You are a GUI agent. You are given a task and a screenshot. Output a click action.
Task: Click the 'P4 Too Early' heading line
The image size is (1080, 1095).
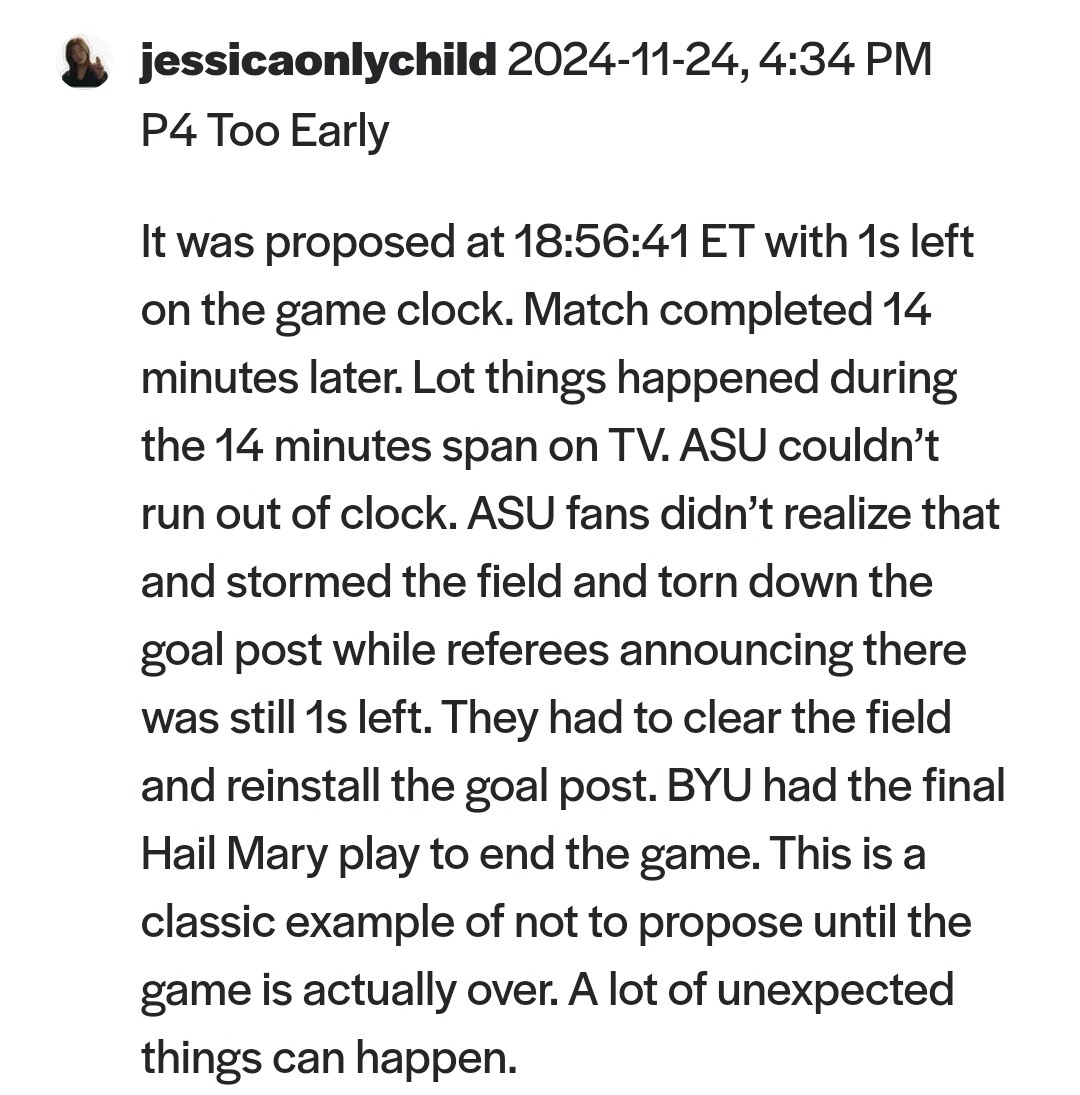coord(265,131)
